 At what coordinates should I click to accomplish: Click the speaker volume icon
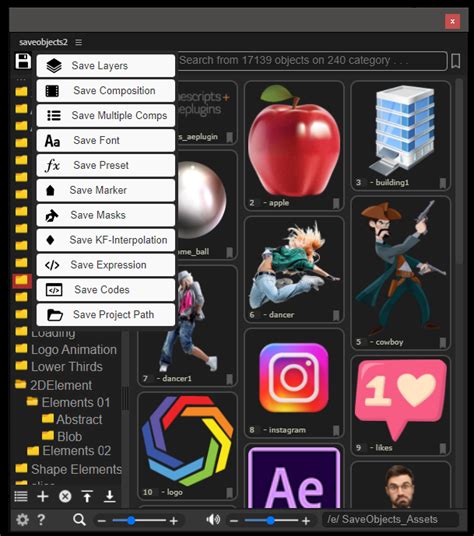[214, 520]
